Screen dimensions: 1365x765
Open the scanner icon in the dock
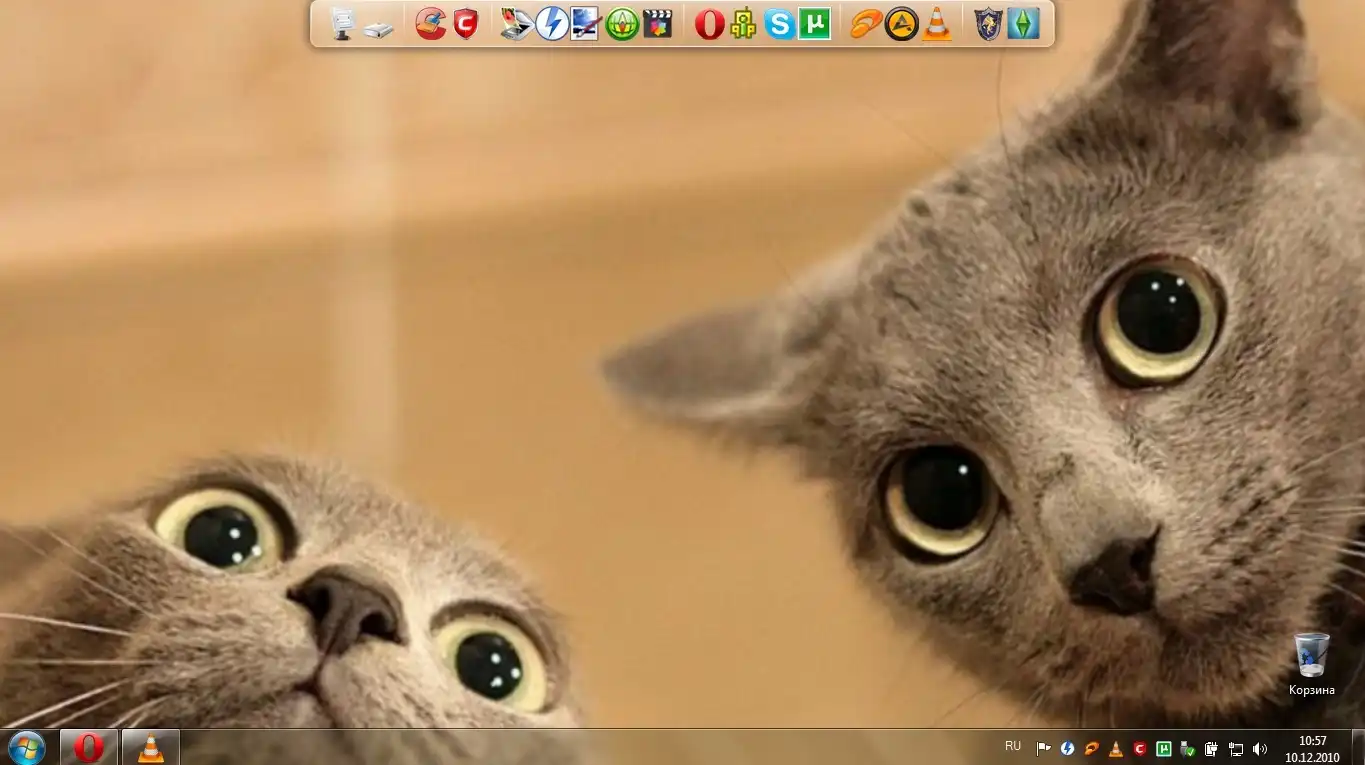[x=516, y=24]
